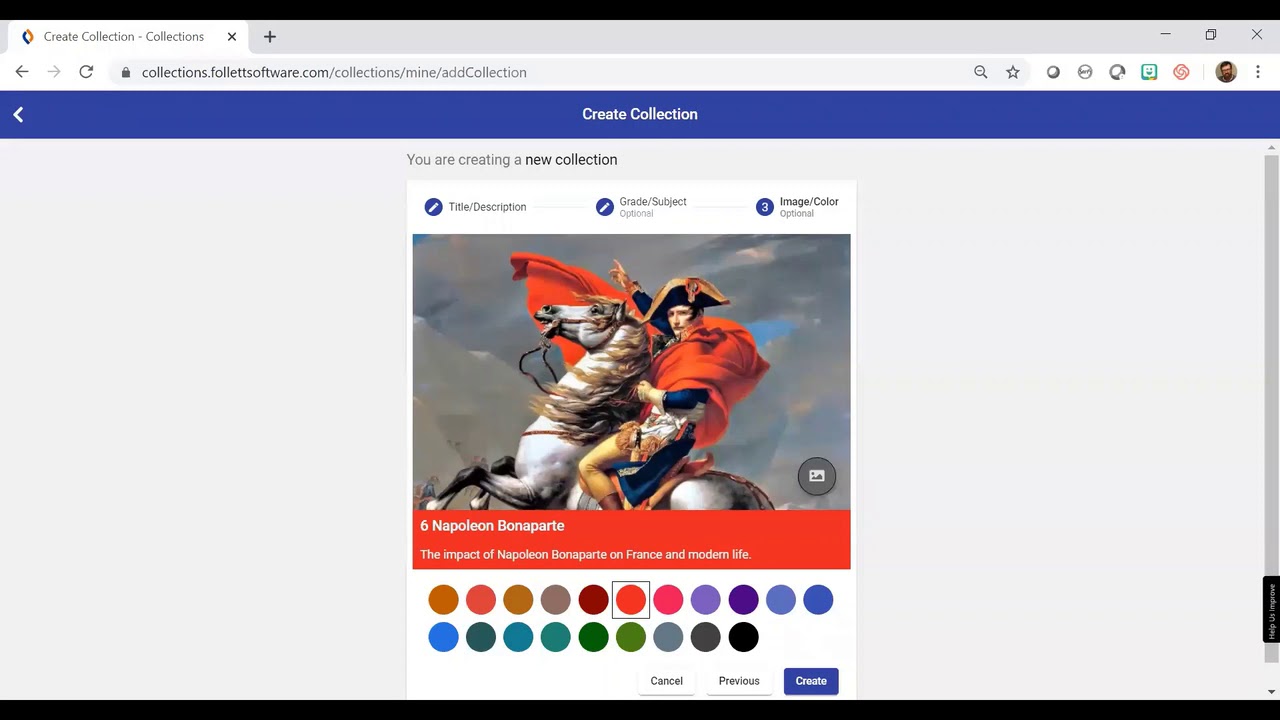
Task: Click the Title/Description step pencil icon
Action: click(x=433, y=207)
